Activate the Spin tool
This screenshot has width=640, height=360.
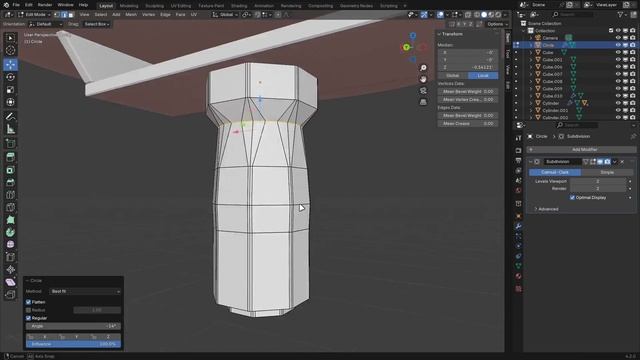click(x=11, y=232)
